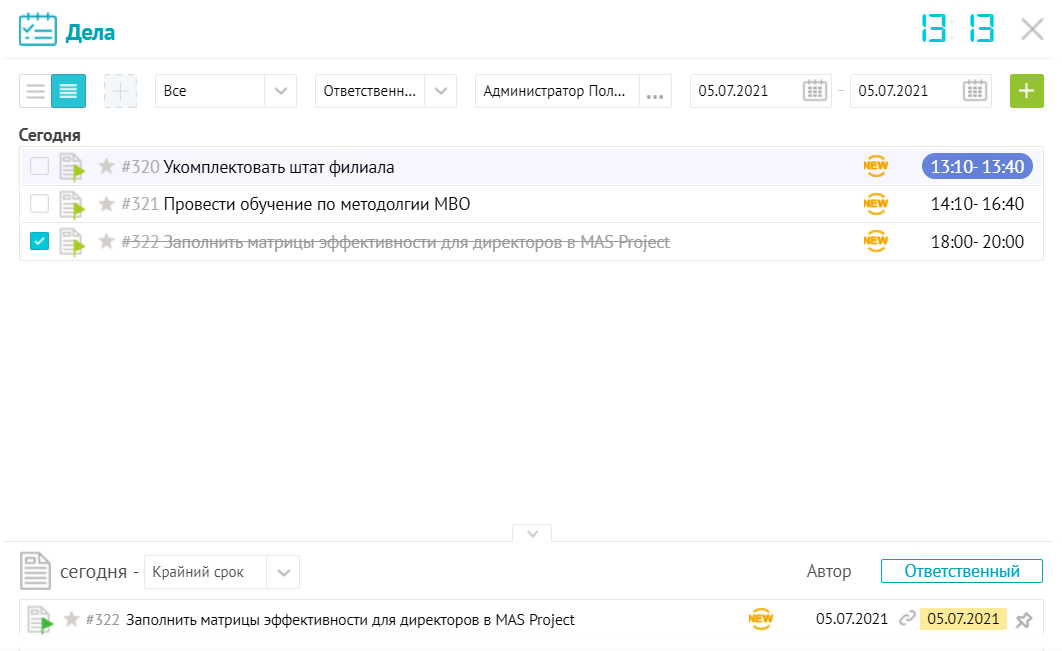The width and height of the screenshot is (1062, 651).
Task: Switch to the detailed list view icon
Action: (x=67, y=90)
